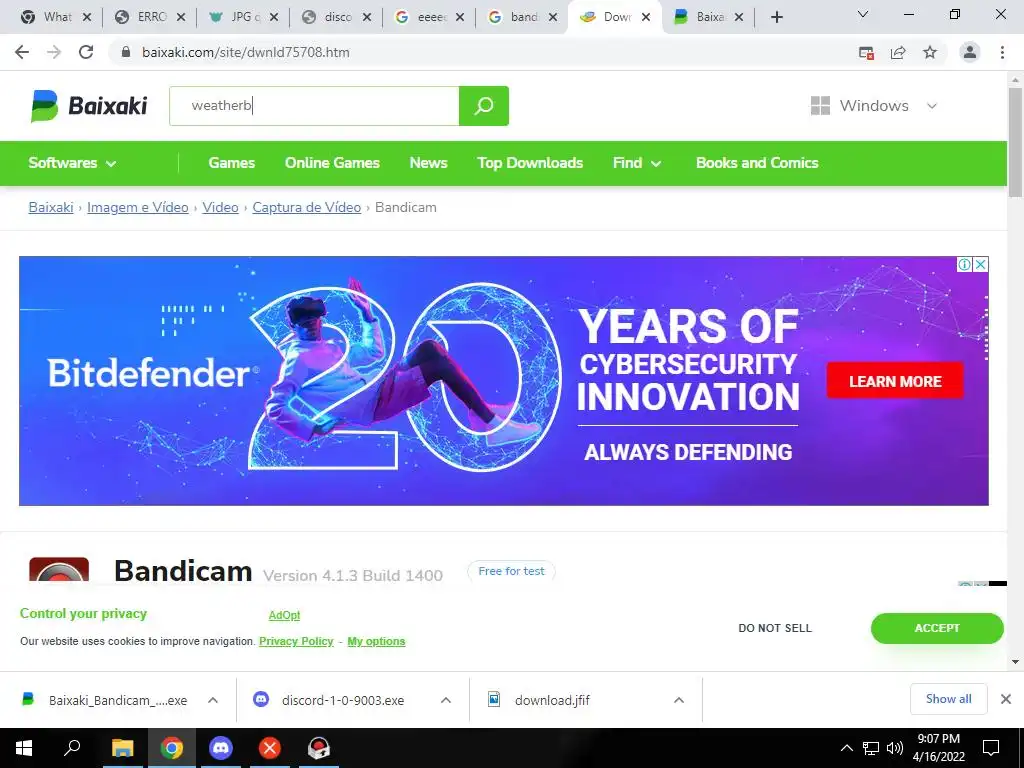
Task: Bookmark this page with the star
Action: (x=930, y=52)
